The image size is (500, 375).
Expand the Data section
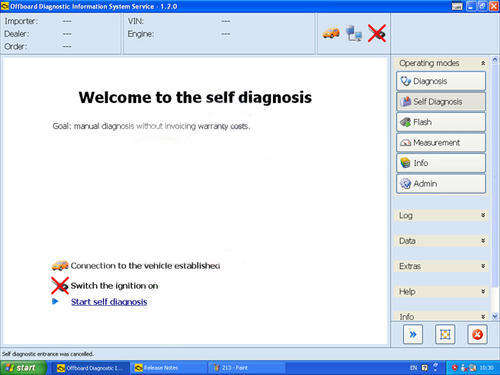(483, 241)
